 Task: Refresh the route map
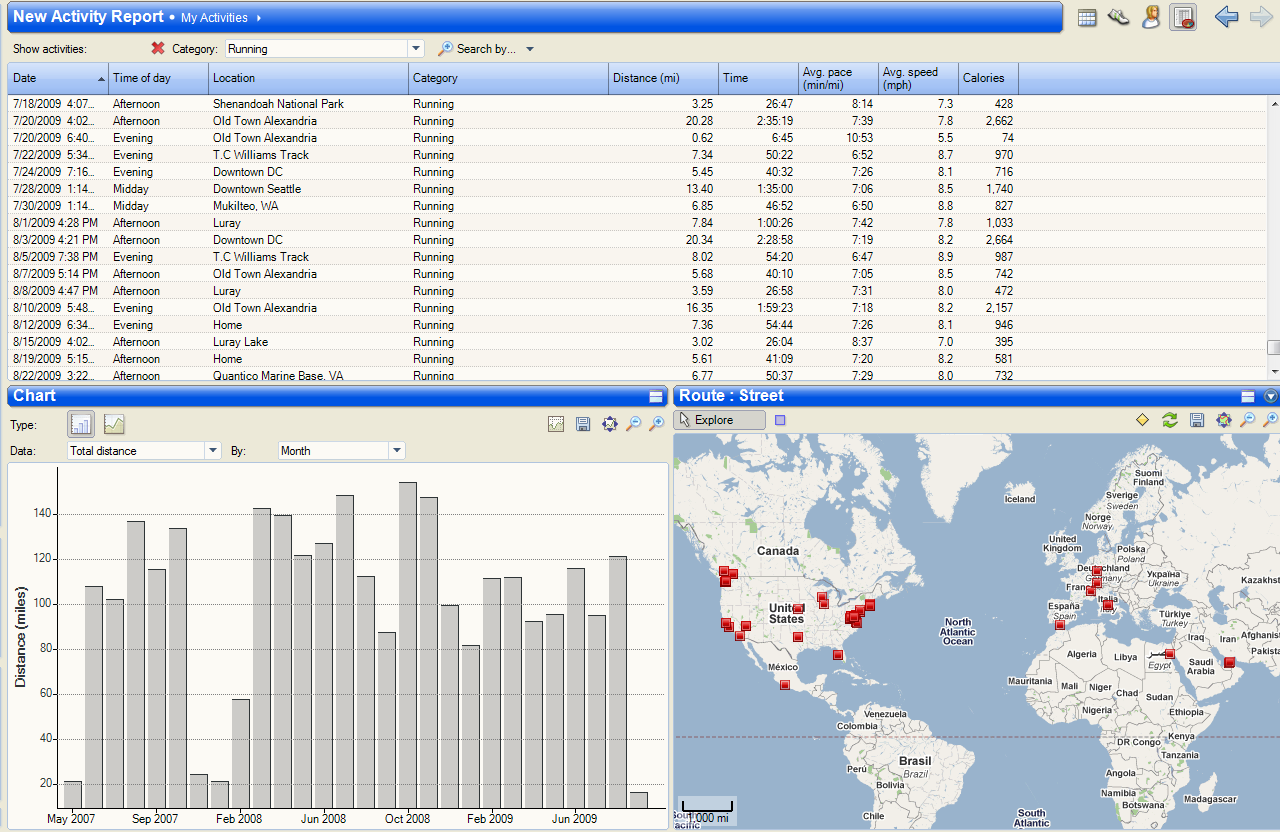tap(1170, 420)
